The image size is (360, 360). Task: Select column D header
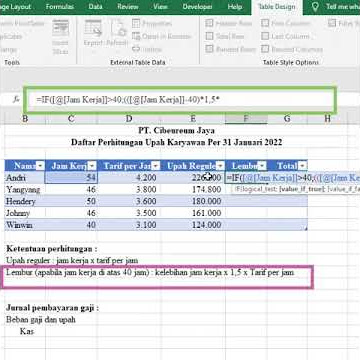(x=129, y=119)
